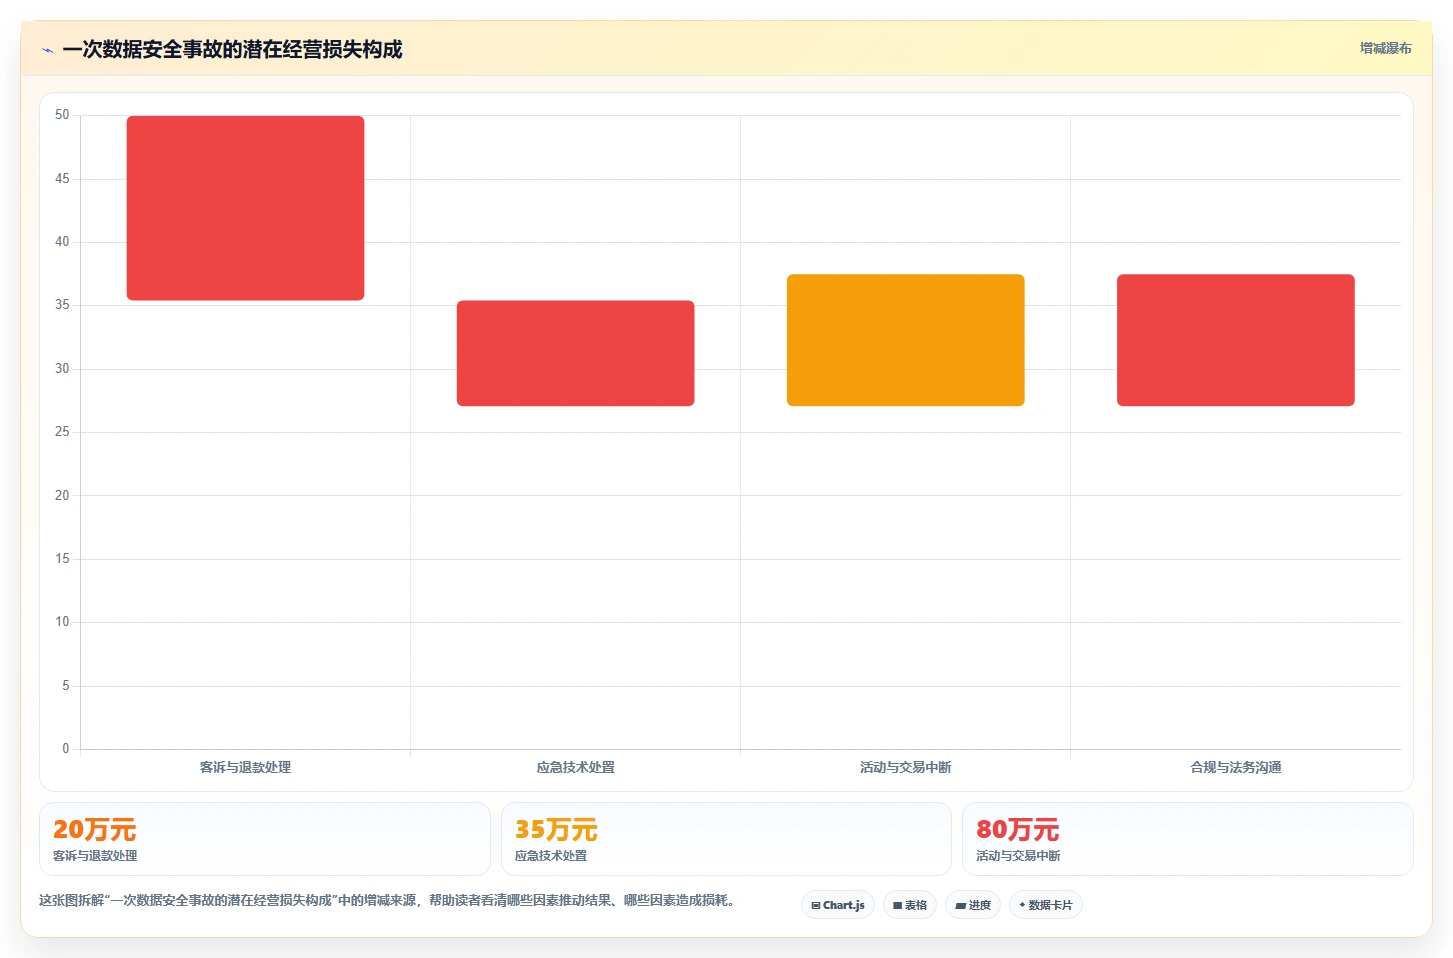The height and width of the screenshot is (958, 1453).
Task: Click the lightning icon beside the chart title
Action: (x=47, y=50)
